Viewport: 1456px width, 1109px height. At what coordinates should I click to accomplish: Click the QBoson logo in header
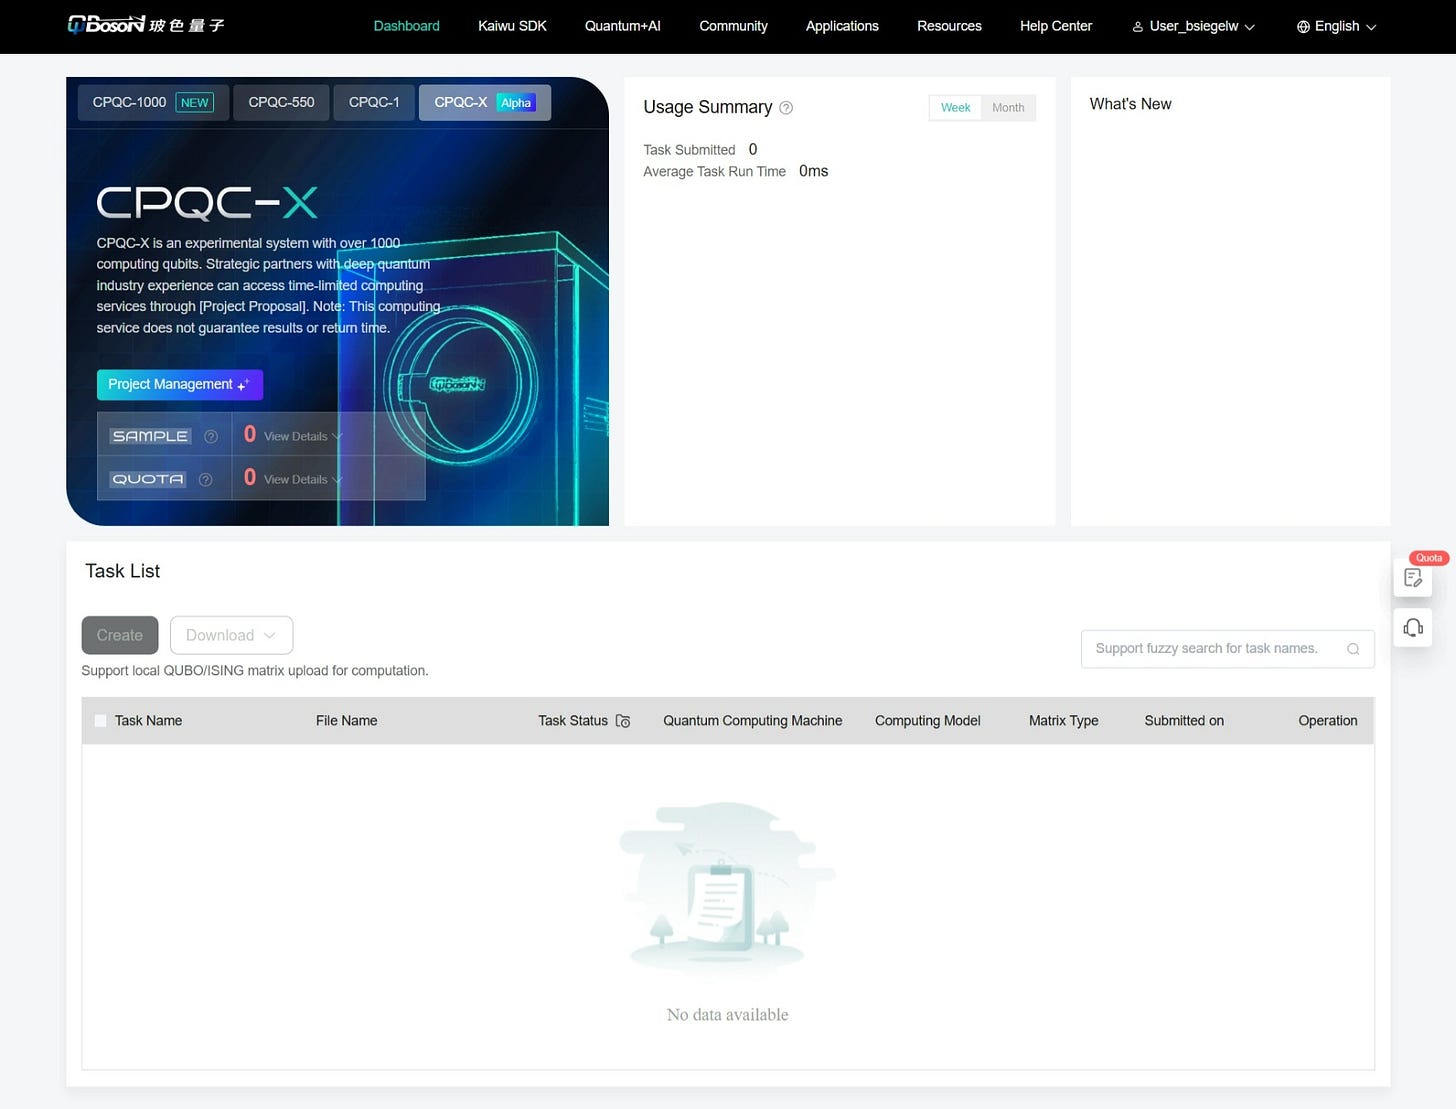click(146, 25)
